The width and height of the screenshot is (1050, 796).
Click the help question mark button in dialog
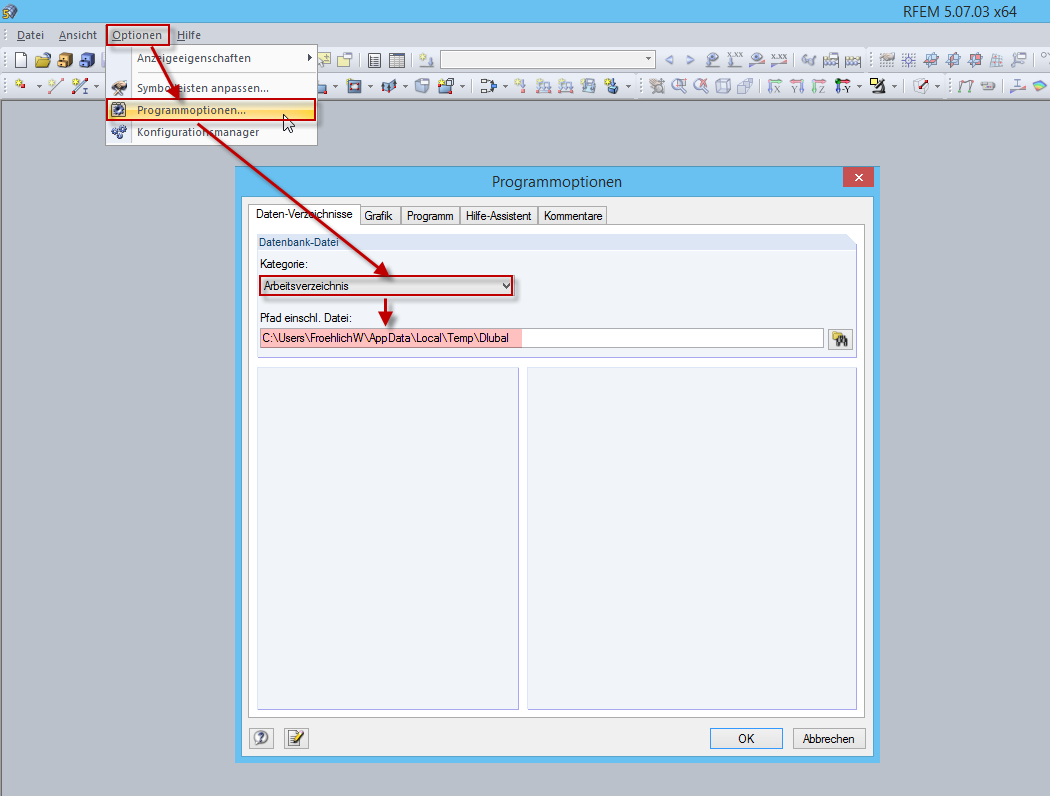click(x=261, y=738)
